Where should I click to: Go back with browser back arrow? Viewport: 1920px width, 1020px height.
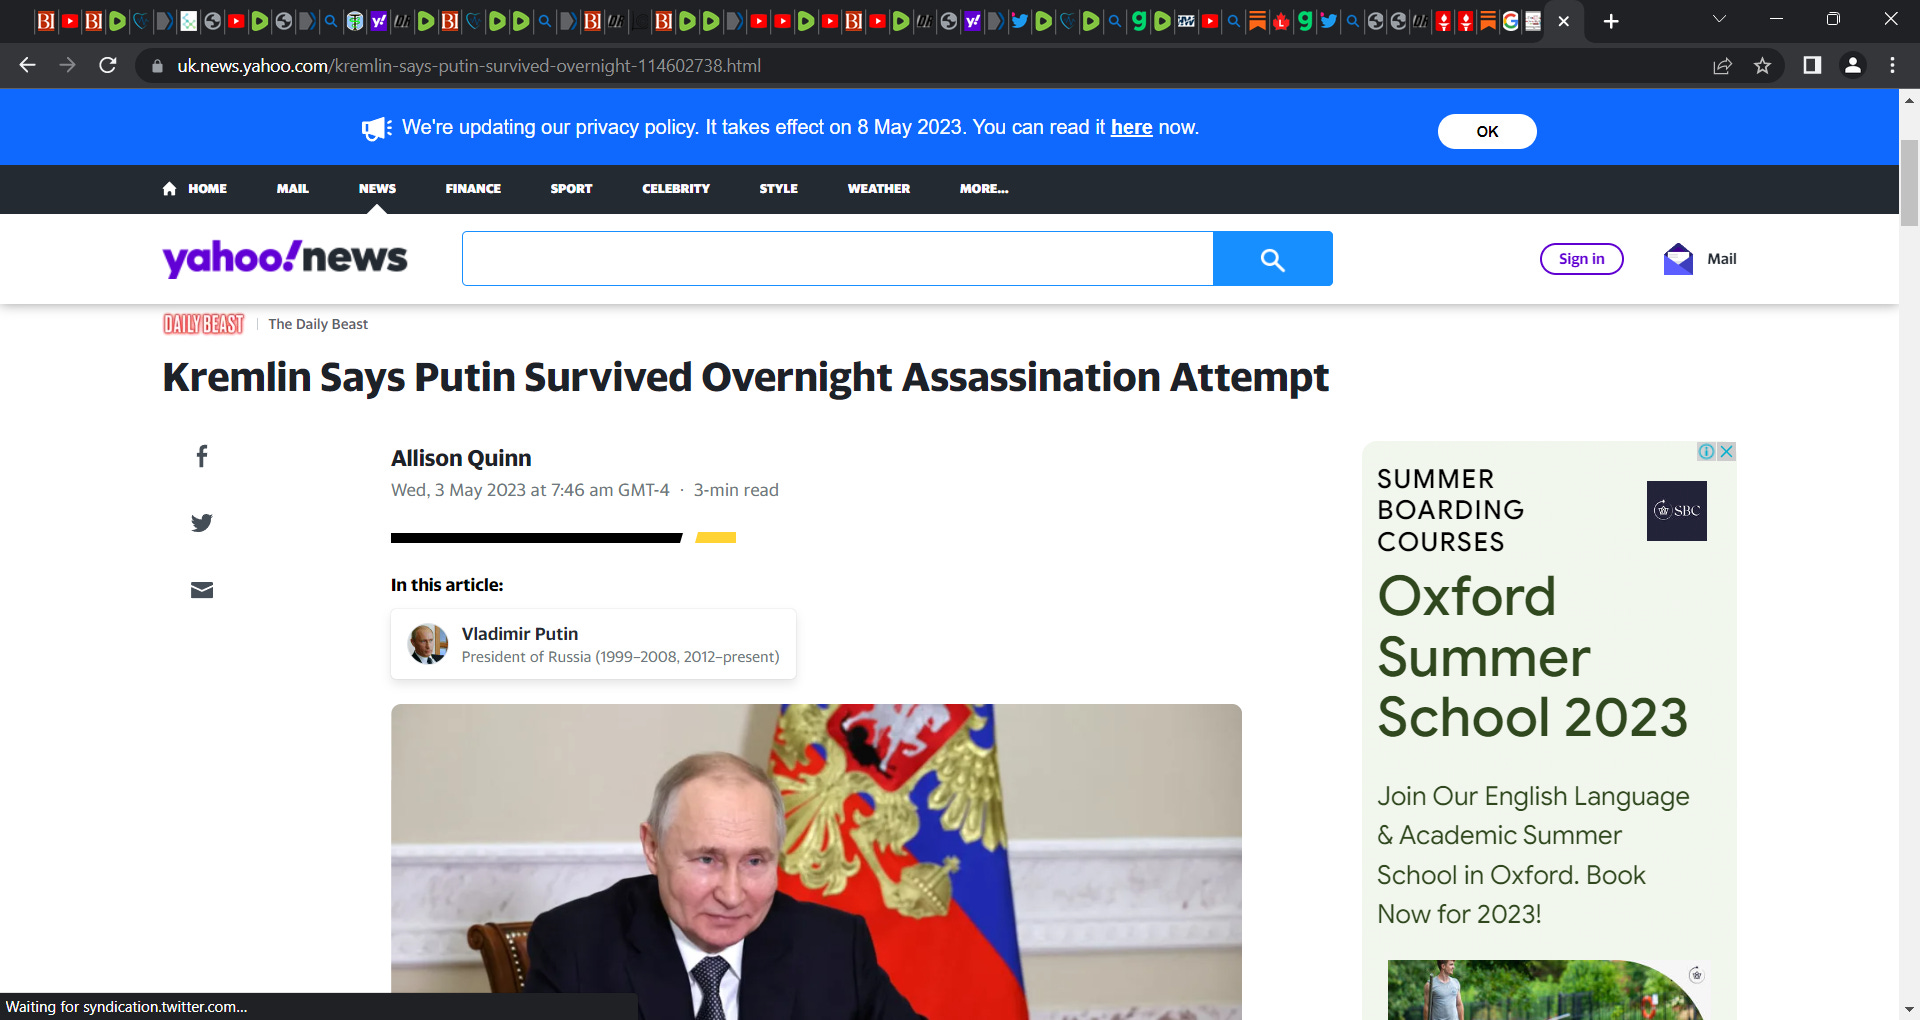[27, 65]
